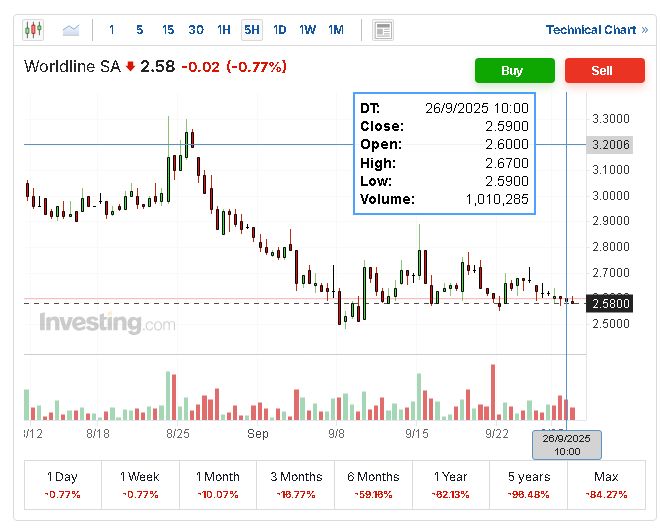Click the 9/22 date axis label
Viewport: 660px width, 529px height.
(497, 433)
